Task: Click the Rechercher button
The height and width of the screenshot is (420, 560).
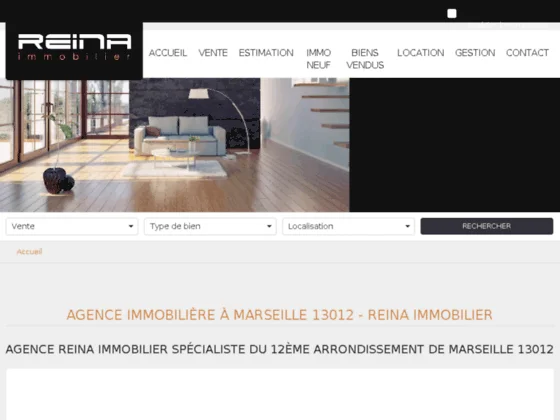Action: point(487,226)
